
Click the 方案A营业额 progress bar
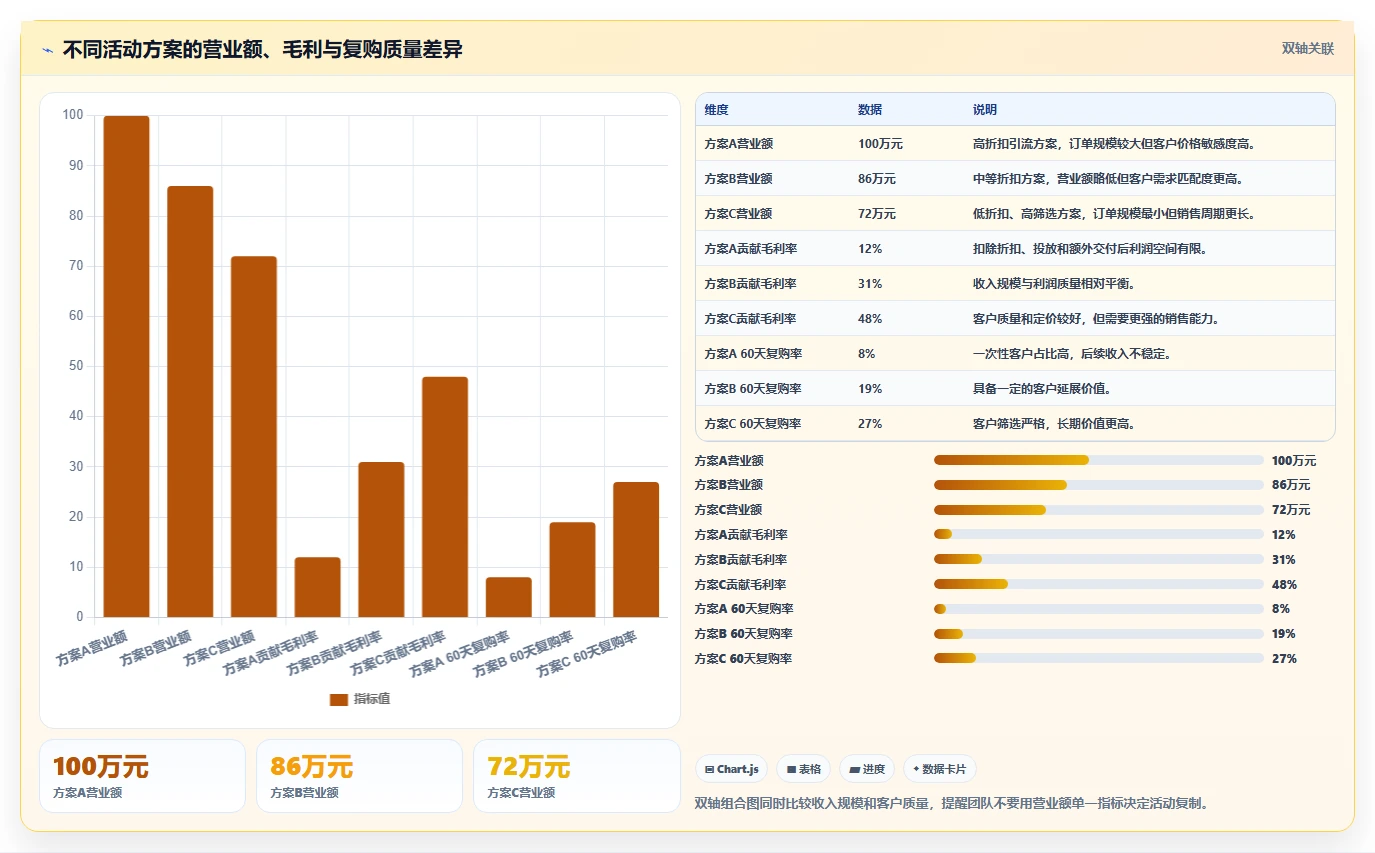tap(1099, 460)
